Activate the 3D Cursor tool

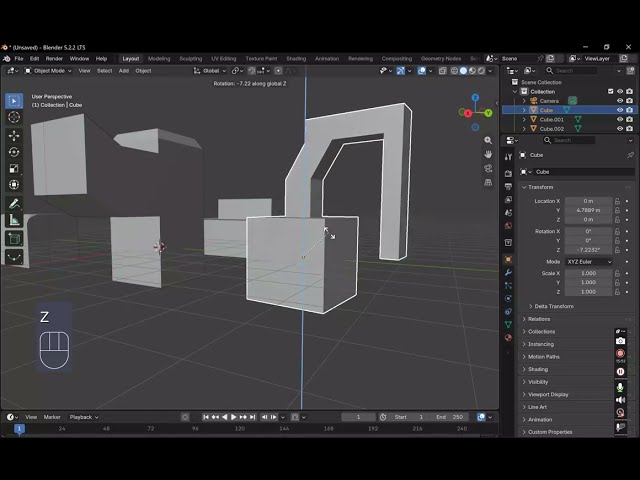point(14,117)
